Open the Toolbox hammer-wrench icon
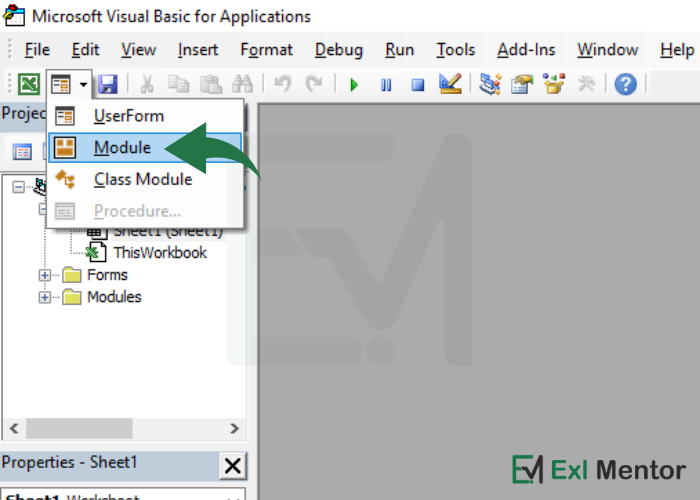Viewport: 700px width, 500px height. click(586, 84)
